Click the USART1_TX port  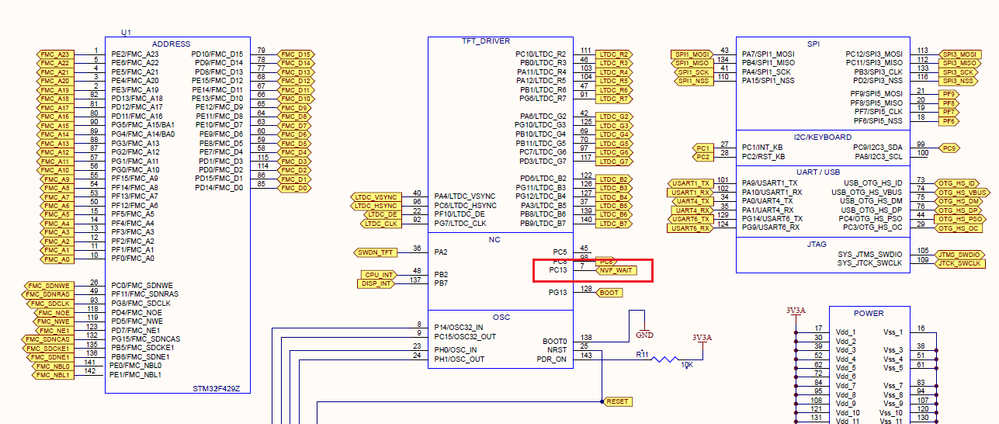689,183
